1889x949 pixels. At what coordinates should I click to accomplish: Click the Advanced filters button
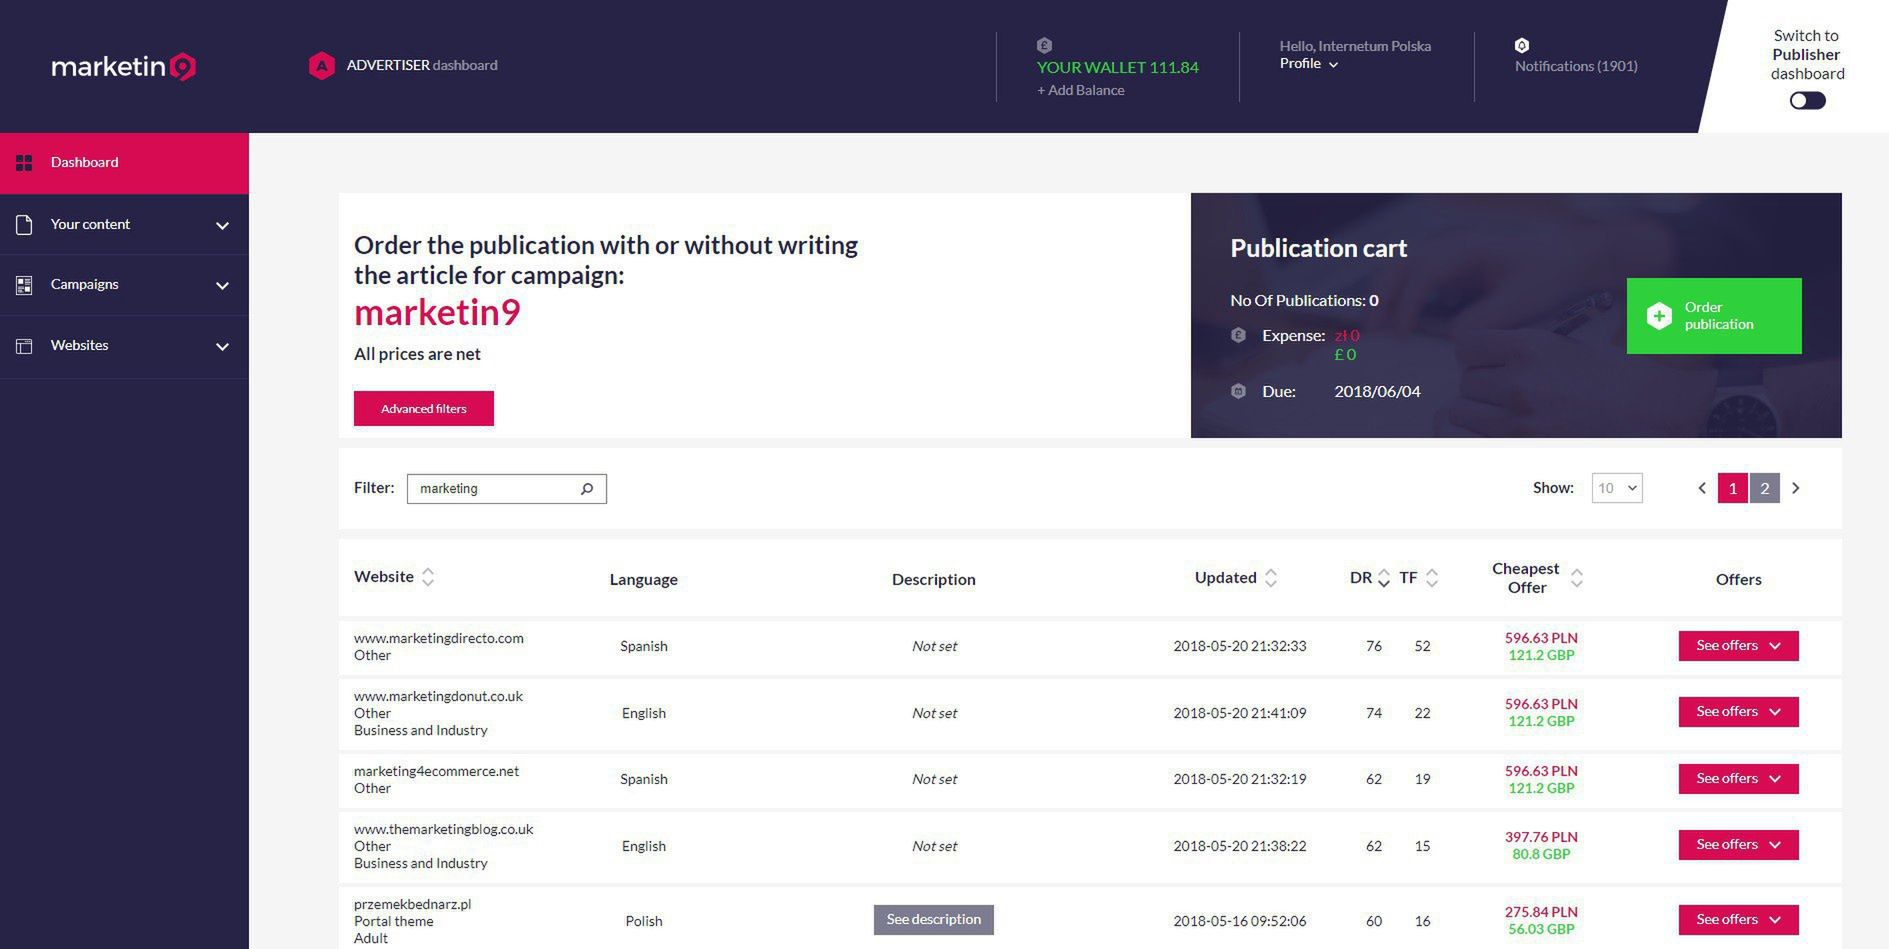click(x=423, y=408)
